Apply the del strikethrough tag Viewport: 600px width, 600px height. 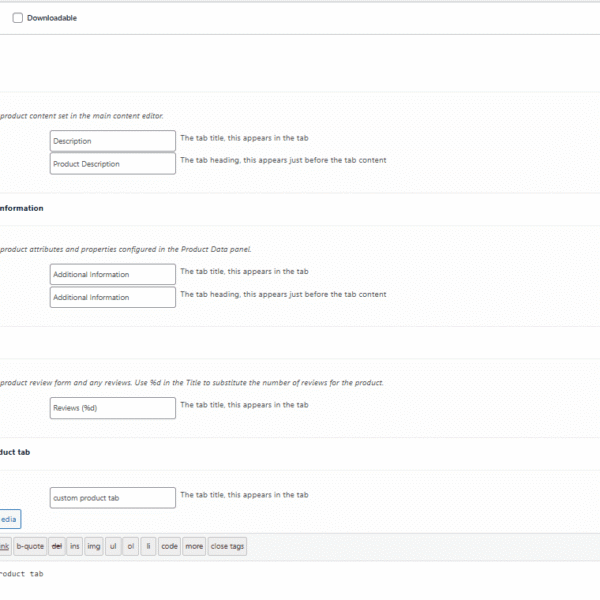[x=56, y=546]
